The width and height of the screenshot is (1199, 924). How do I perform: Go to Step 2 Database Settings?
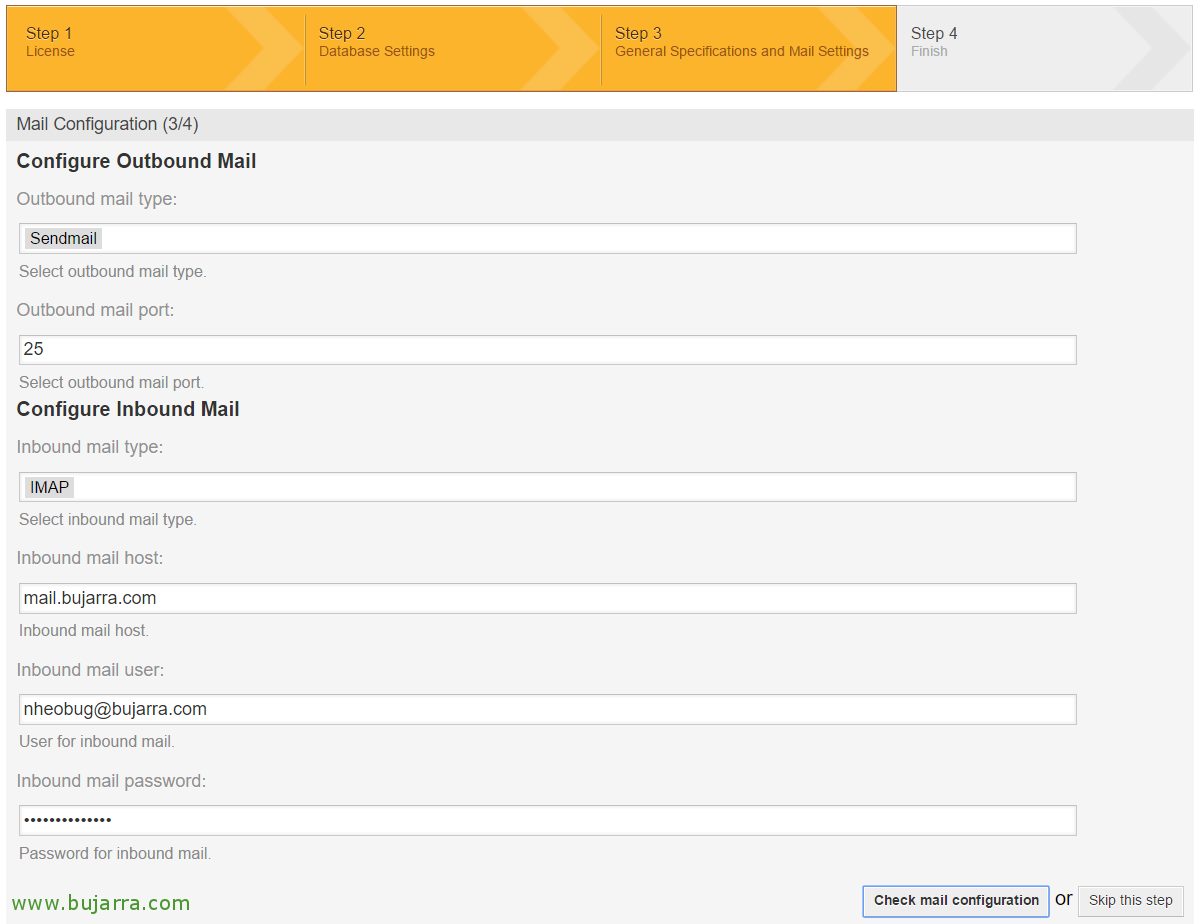453,49
